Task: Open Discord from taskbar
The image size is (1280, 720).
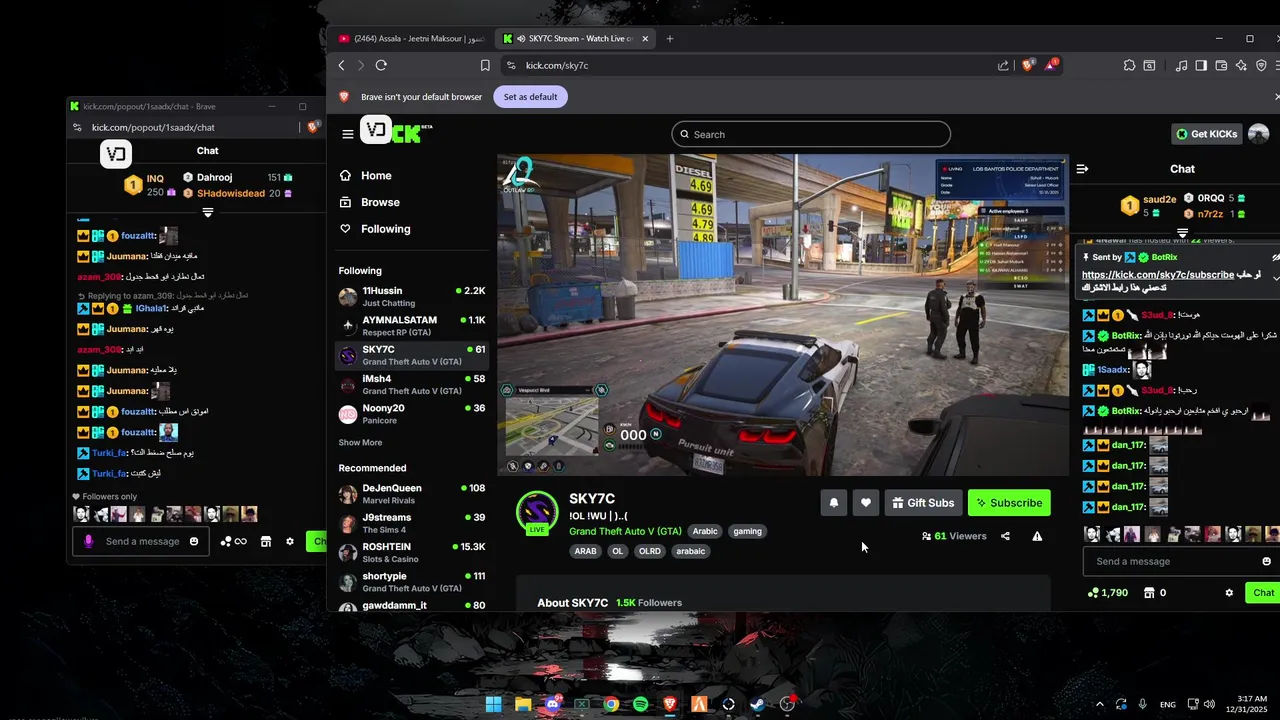Action: click(x=552, y=704)
